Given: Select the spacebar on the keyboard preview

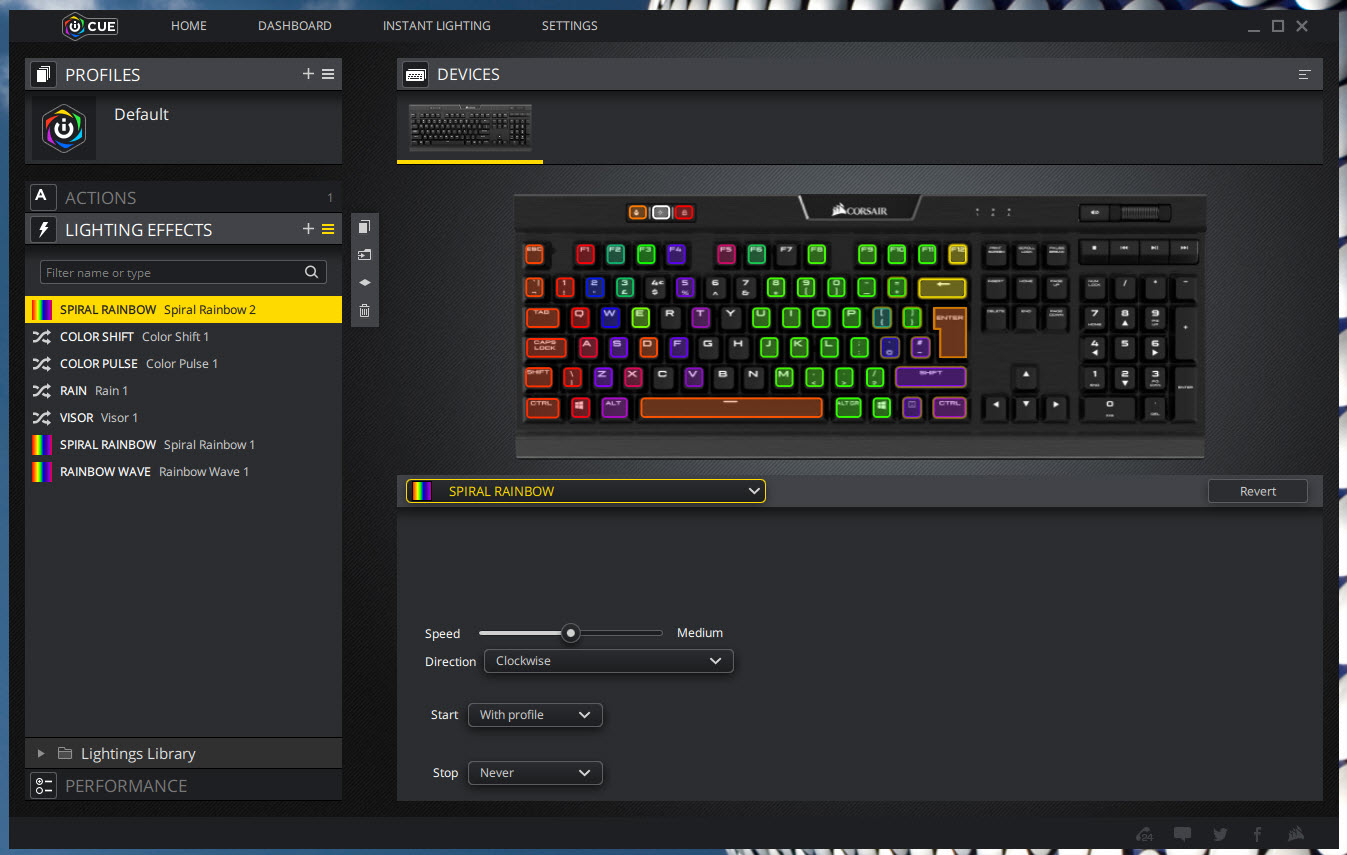Looking at the screenshot, I should pyautogui.click(x=731, y=408).
